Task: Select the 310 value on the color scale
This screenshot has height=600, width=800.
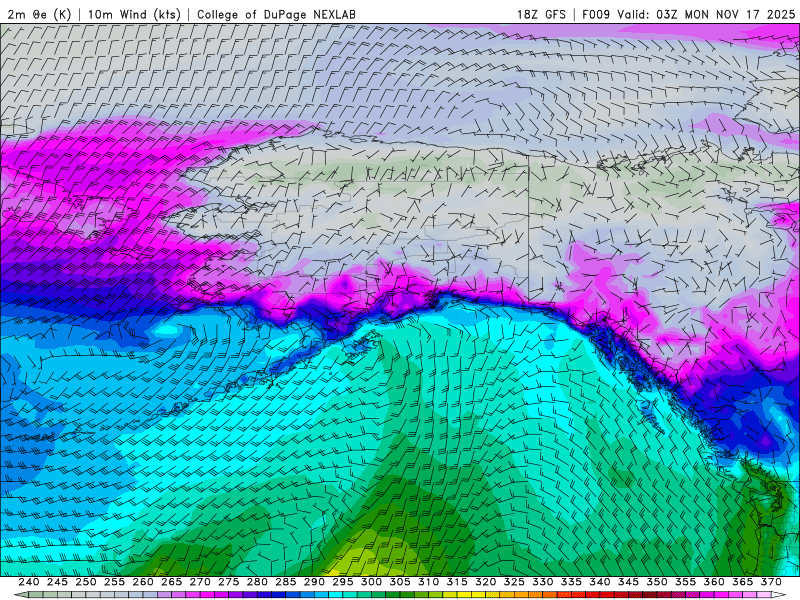Action: point(429,582)
